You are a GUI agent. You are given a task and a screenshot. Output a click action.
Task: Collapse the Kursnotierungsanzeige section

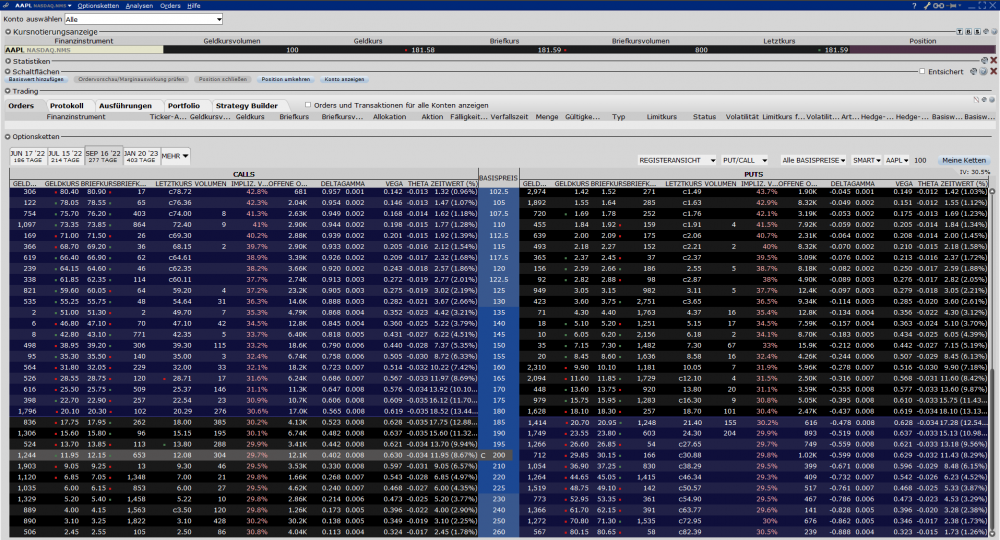pyautogui.click(x=5, y=32)
